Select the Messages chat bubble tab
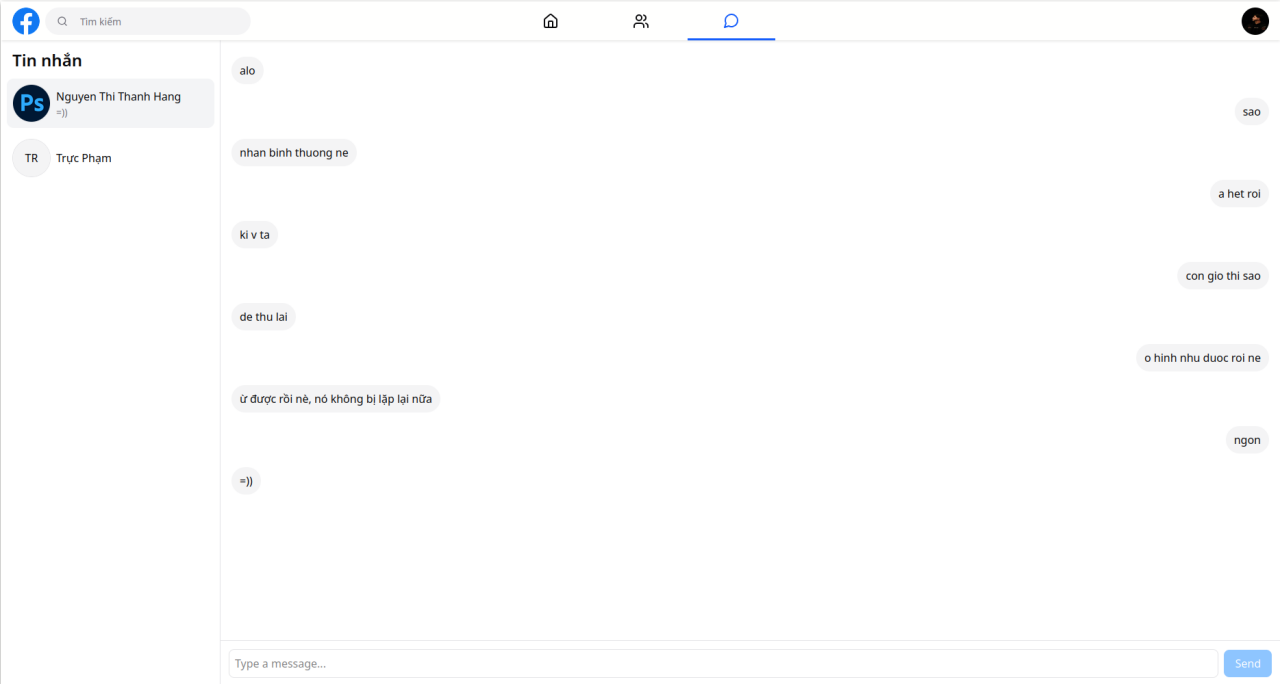1280x684 pixels. coord(731,21)
